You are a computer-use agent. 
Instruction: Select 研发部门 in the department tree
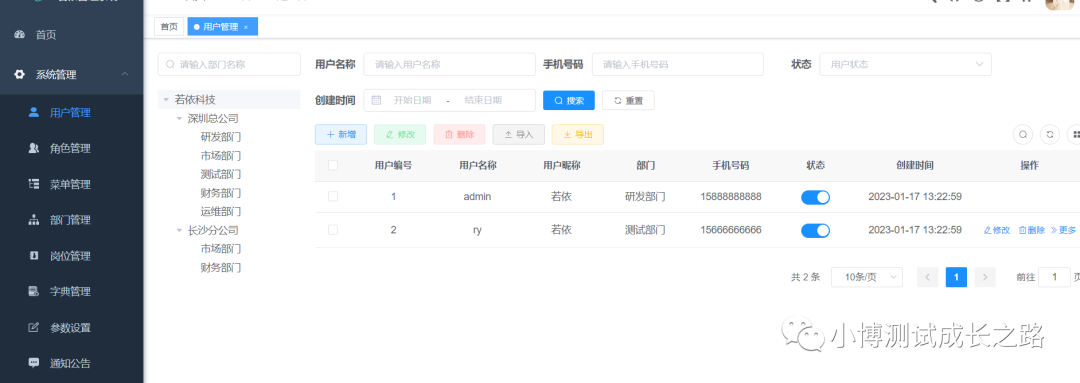coord(220,137)
